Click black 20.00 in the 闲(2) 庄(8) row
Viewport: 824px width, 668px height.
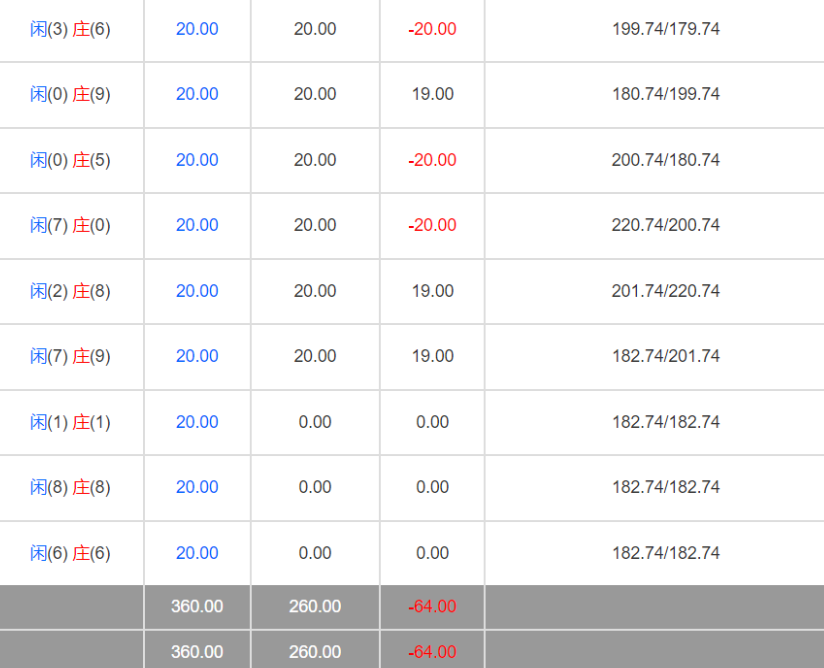(x=315, y=291)
